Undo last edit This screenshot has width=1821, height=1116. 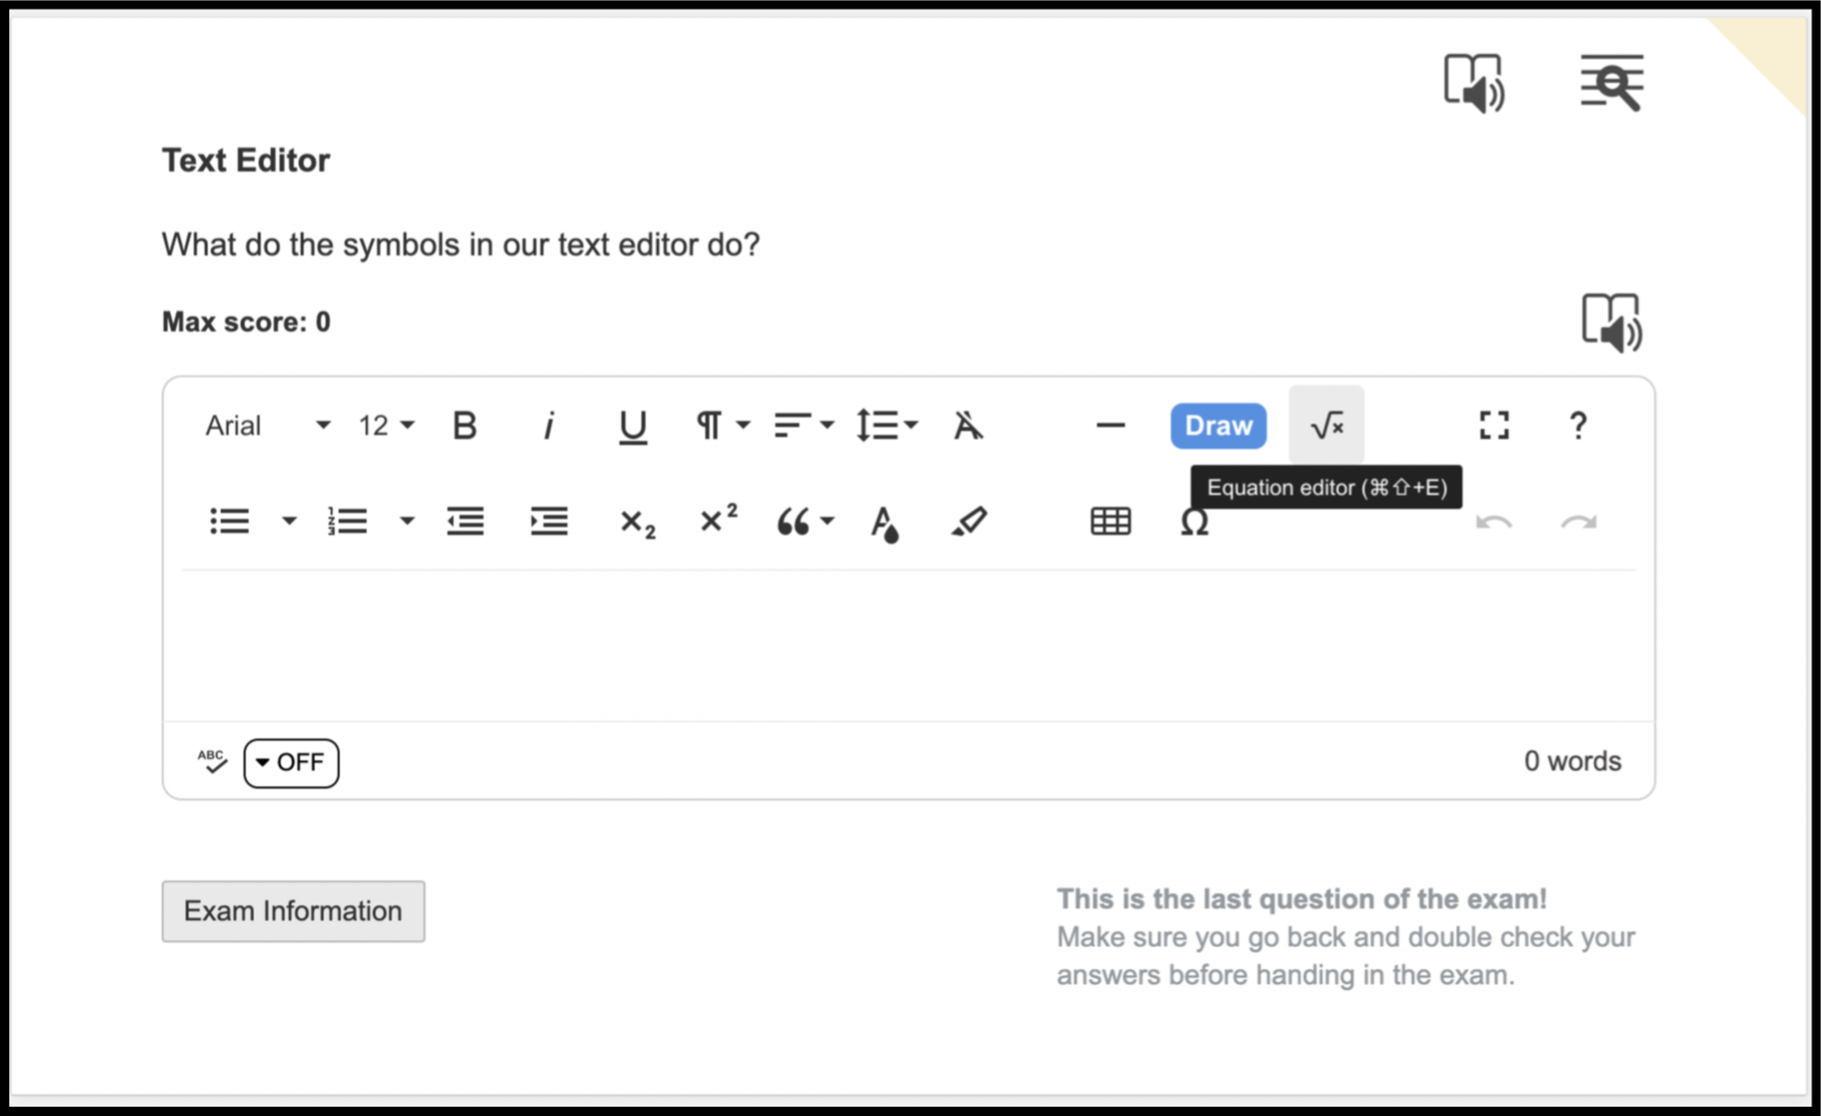point(1493,522)
